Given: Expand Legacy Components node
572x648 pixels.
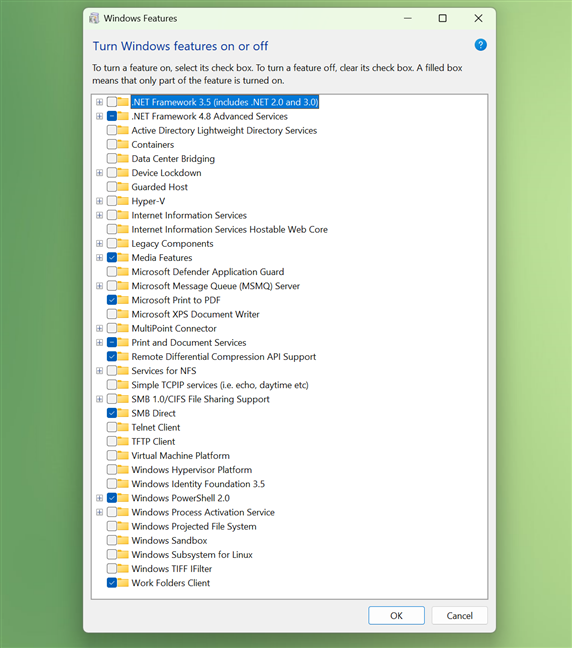Looking at the screenshot, I should point(100,243).
